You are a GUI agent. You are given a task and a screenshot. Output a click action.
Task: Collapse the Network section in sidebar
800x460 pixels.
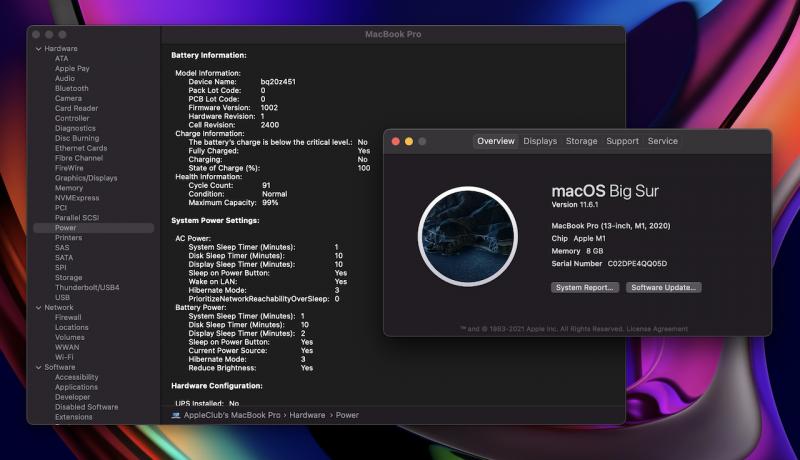click(39, 308)
